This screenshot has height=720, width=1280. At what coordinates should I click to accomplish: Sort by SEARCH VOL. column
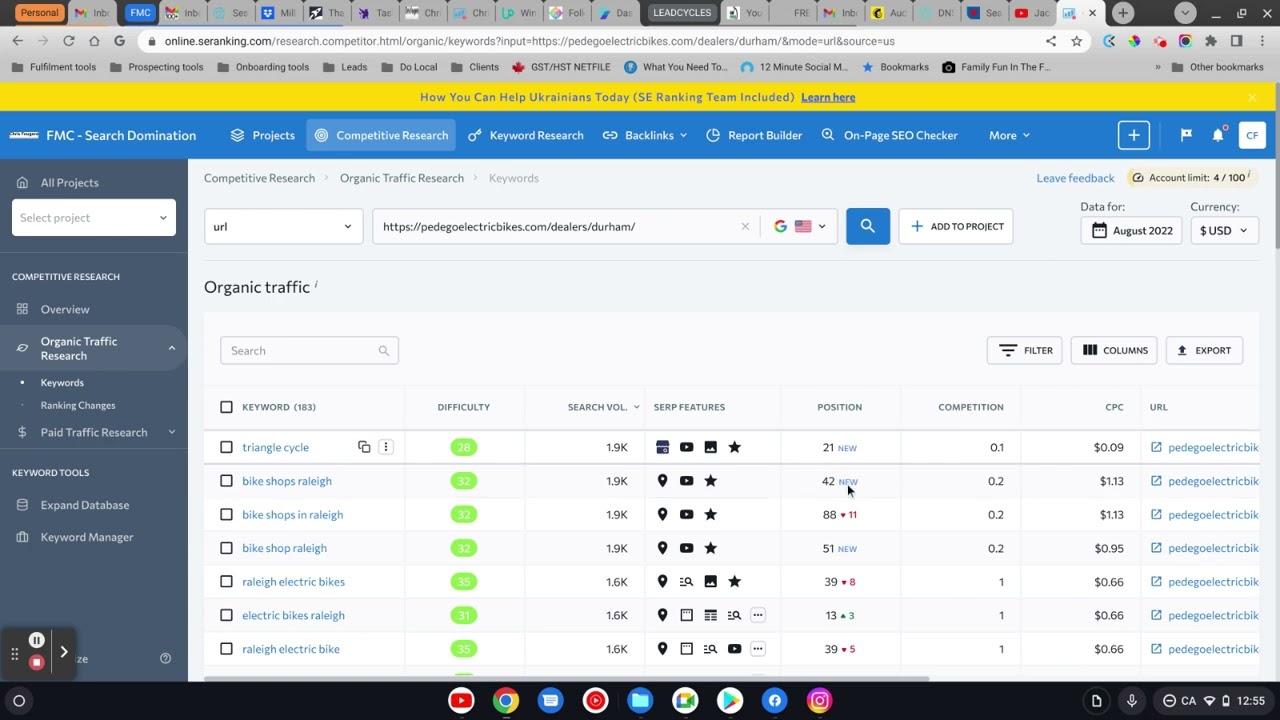click(x=603, y=407)
